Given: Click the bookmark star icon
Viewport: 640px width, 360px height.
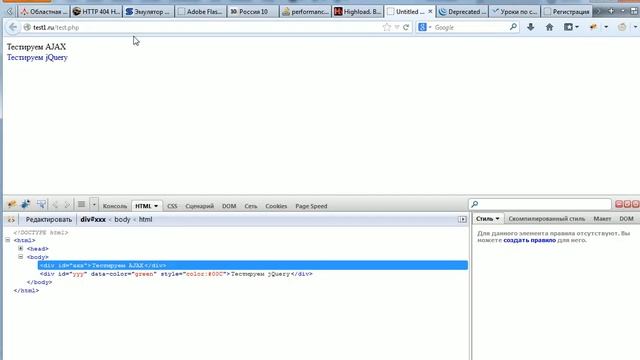Looking at the screenshot, I should (x=387, y=27).
